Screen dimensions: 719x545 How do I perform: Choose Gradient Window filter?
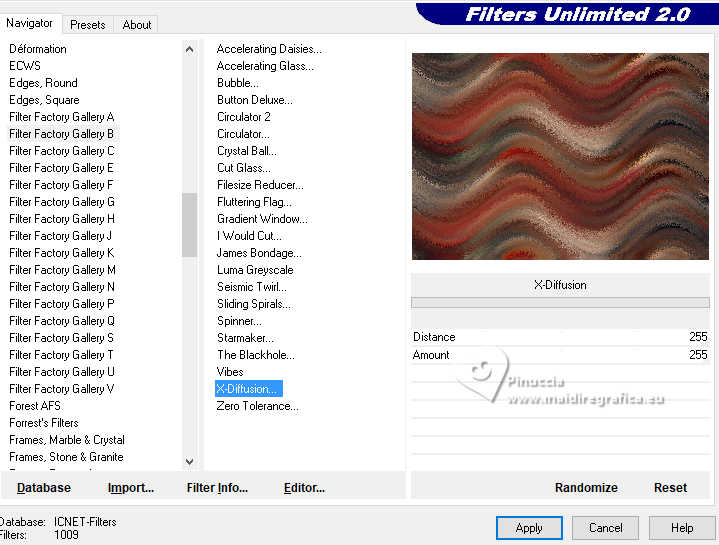coord(262,219)
